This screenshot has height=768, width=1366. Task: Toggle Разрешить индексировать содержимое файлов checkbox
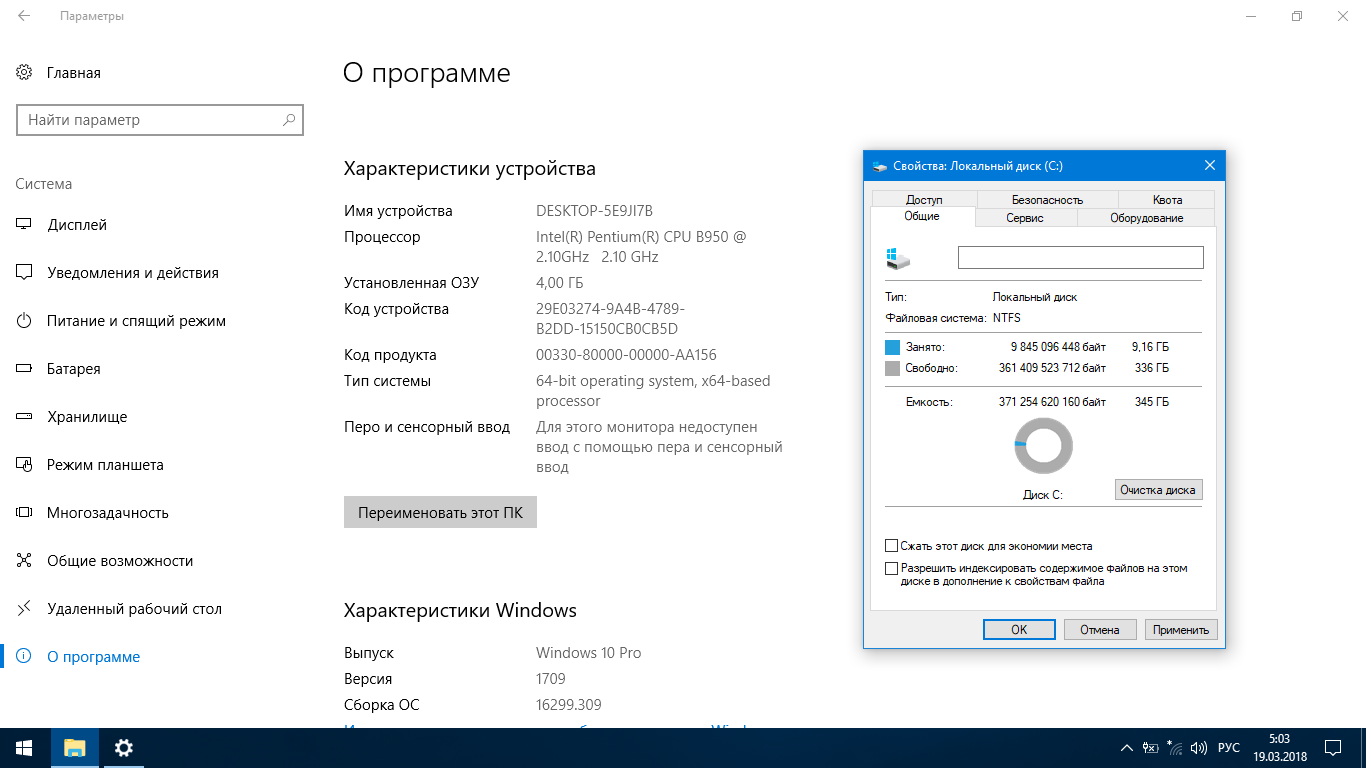coord(892,568)
